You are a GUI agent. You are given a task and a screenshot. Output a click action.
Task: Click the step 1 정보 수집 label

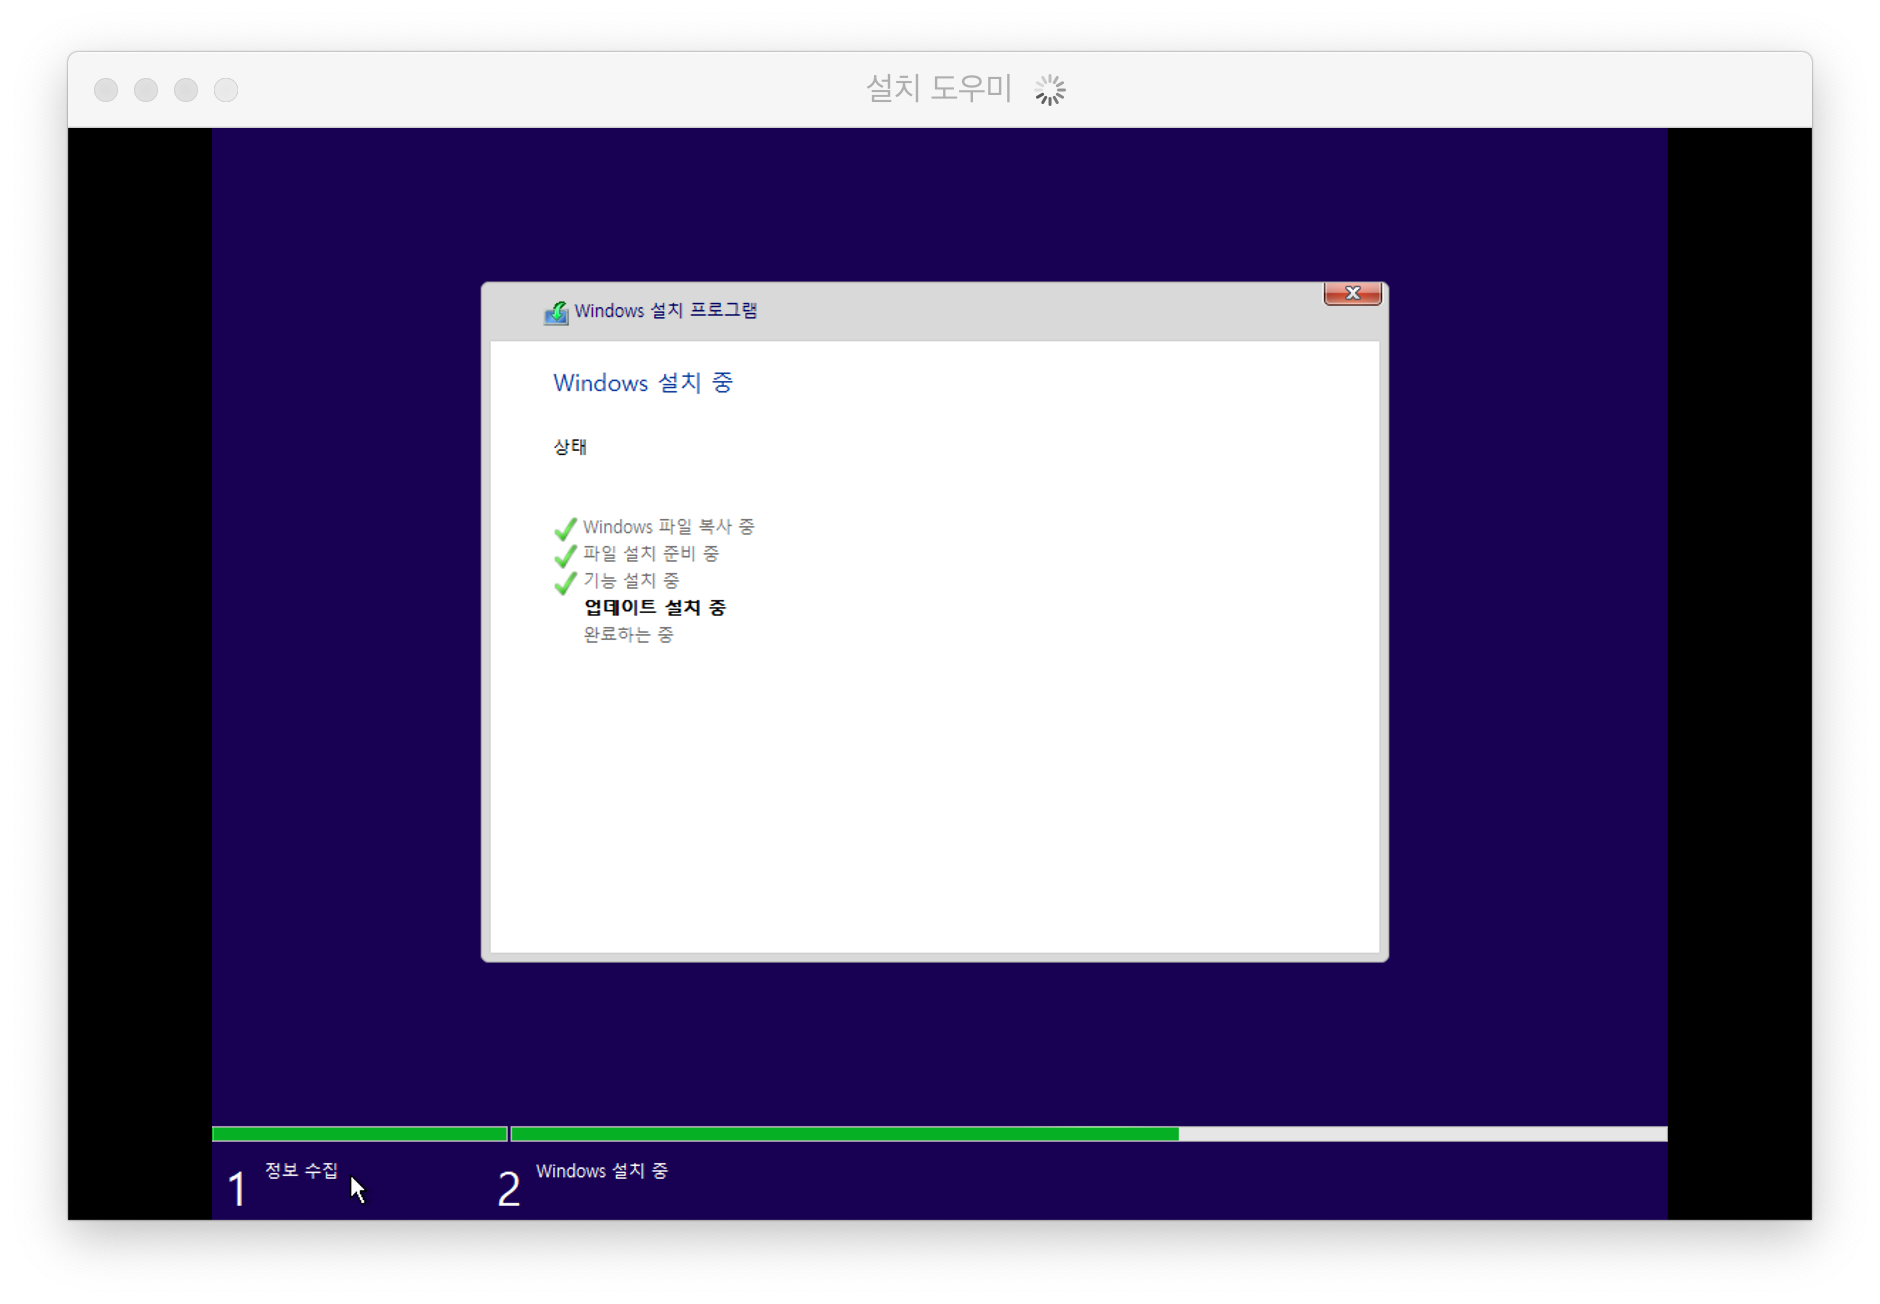coord(301,1171)
